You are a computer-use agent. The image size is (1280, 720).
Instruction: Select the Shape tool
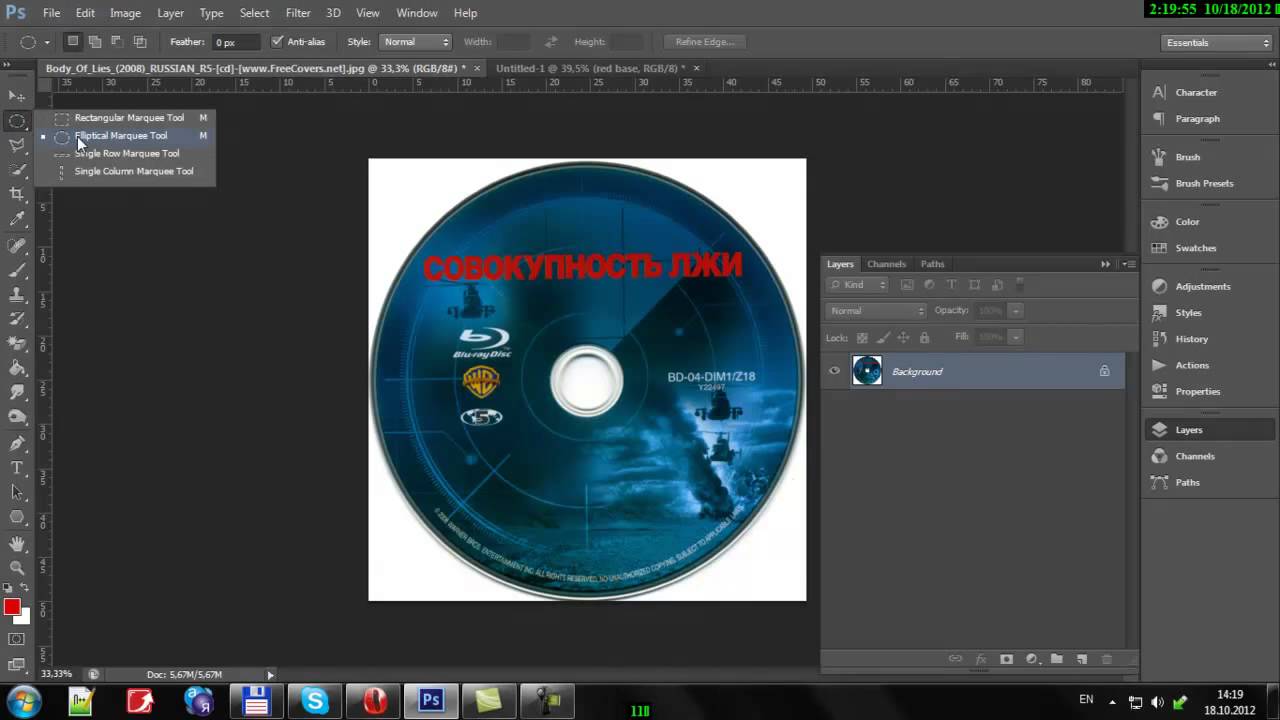tap(17, 517)
